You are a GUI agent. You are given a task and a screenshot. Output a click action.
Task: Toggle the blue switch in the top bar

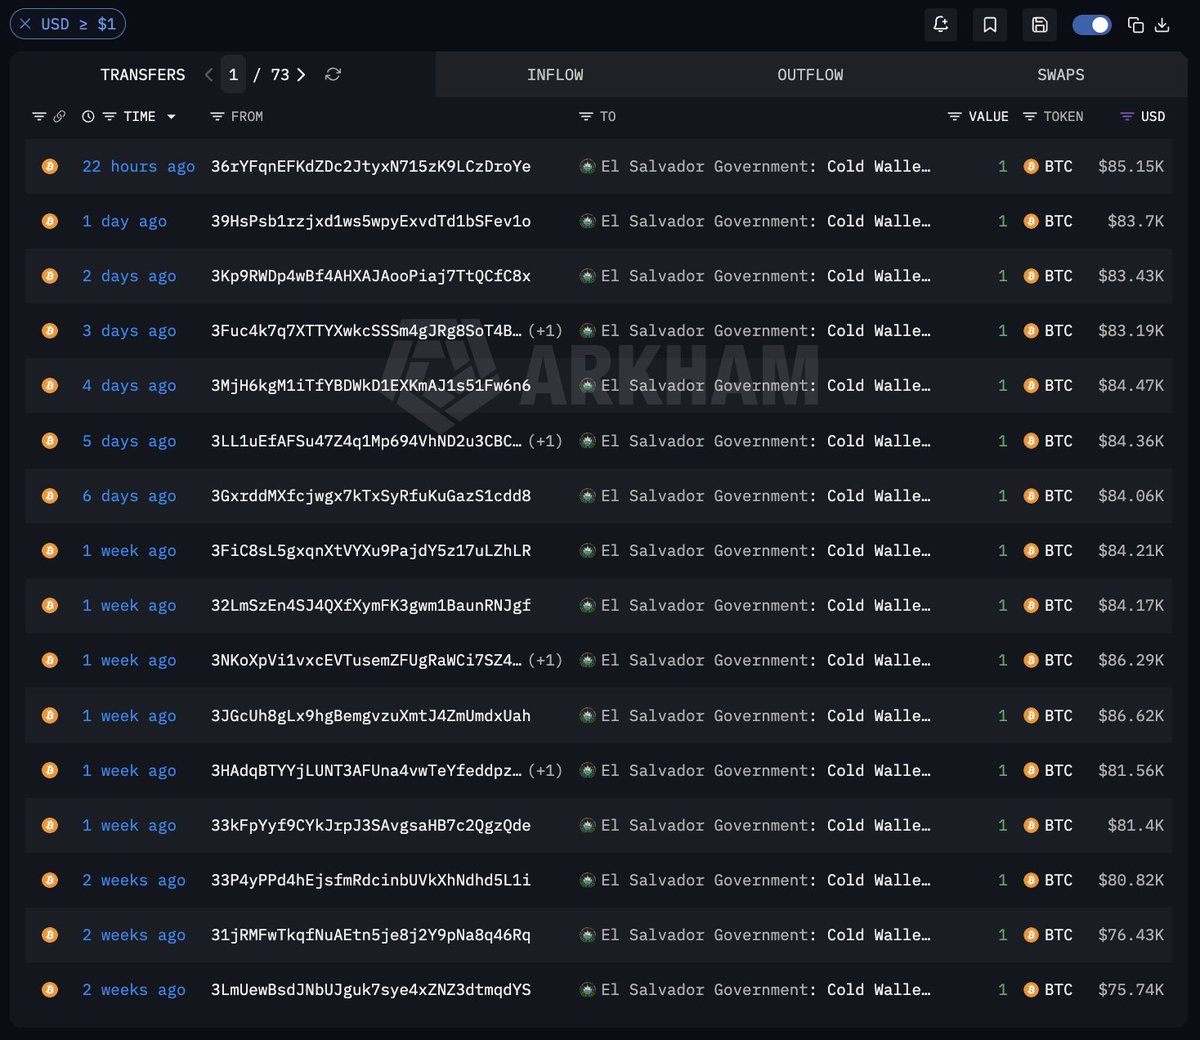(1092, 25)
